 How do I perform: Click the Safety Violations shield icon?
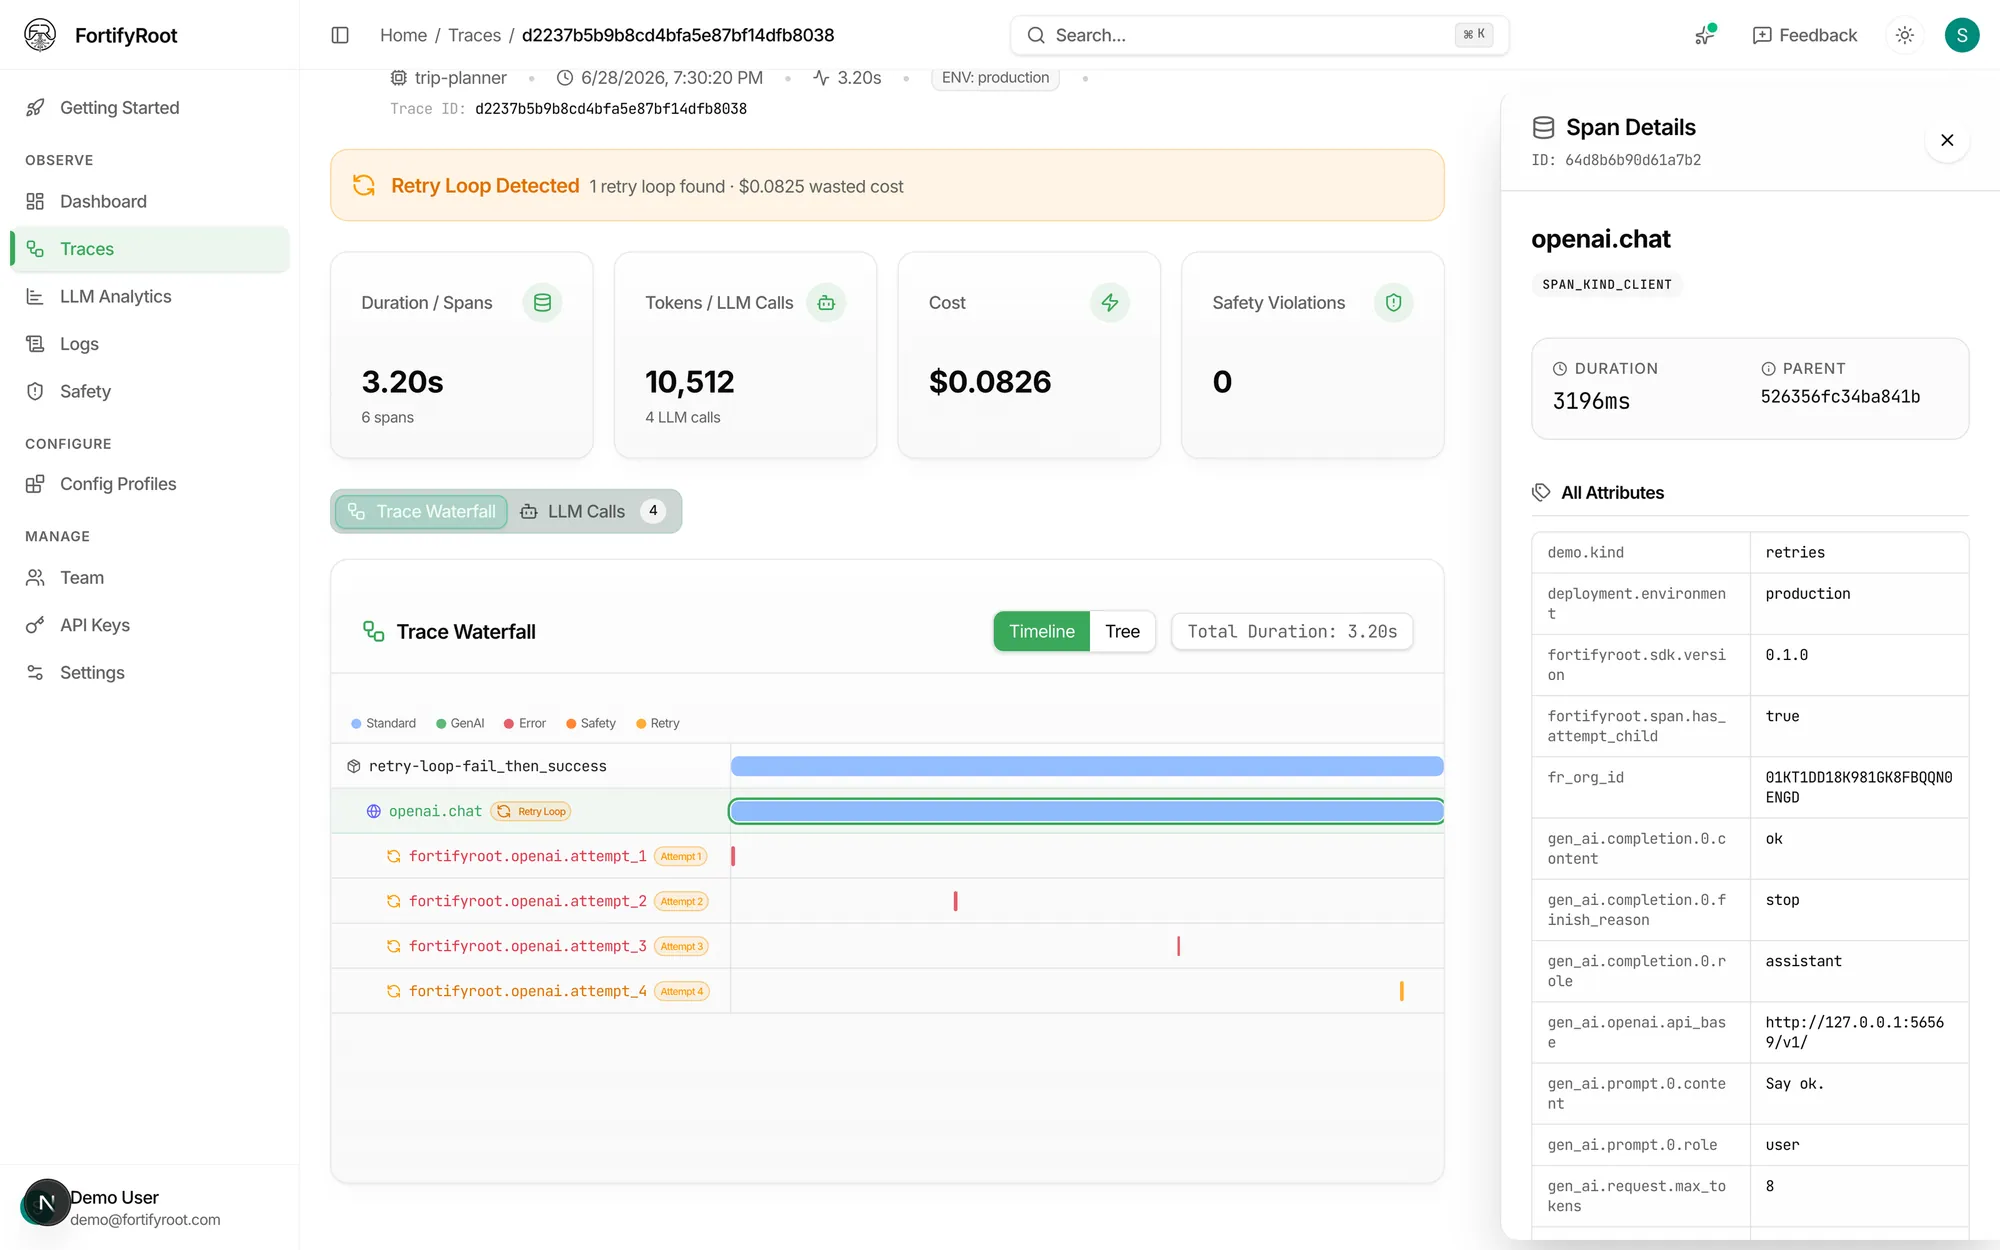(x=1394, y=303)
